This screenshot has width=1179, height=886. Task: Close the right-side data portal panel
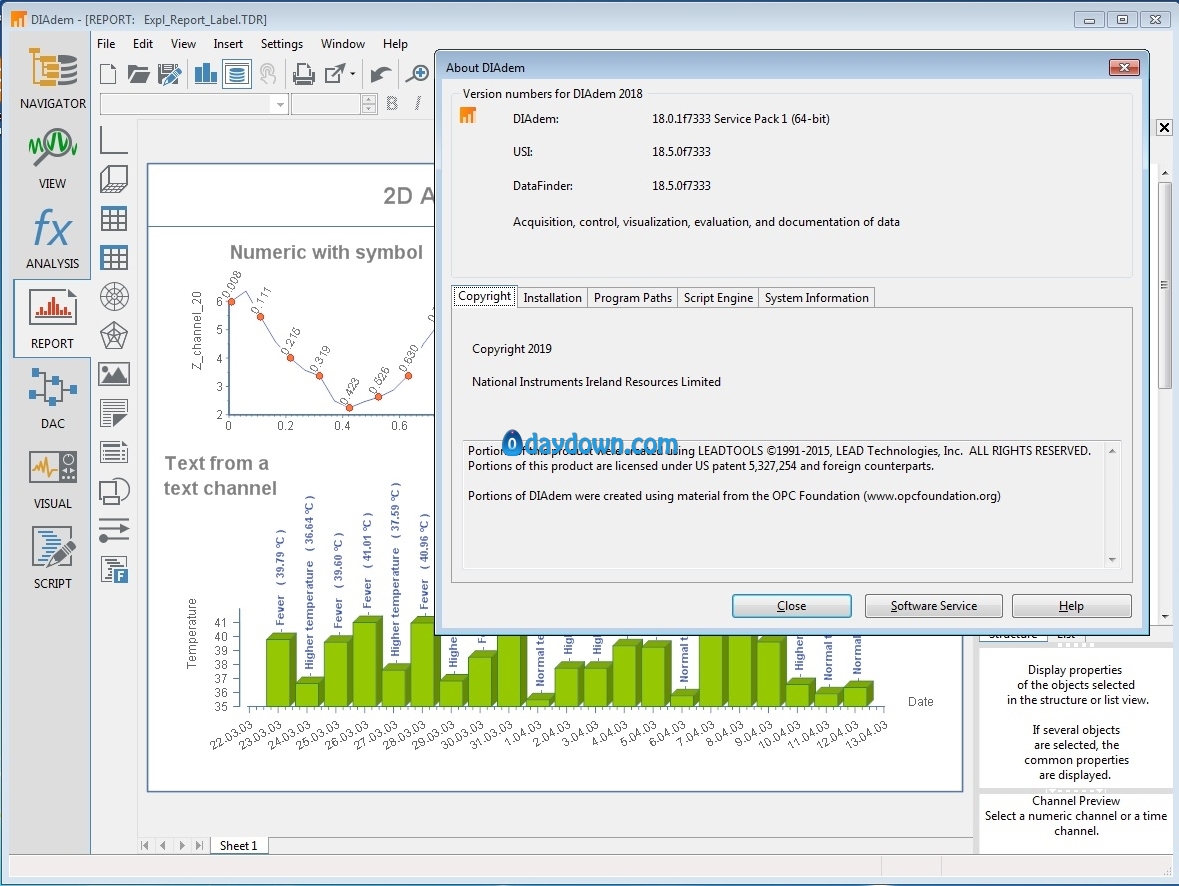pyautogui.click(x=1164, y=127)
